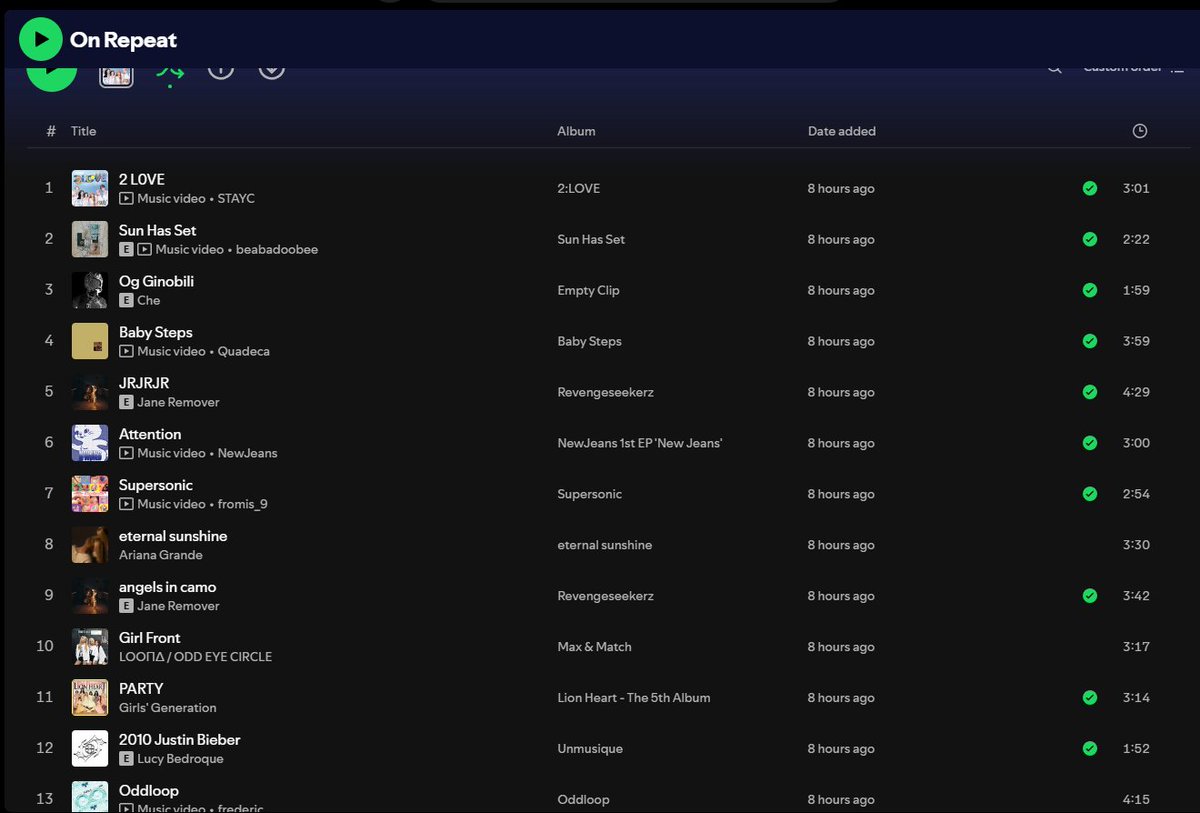Open artist fromis_9 link
1200x813 pixels.
click(x=243, y=505)
